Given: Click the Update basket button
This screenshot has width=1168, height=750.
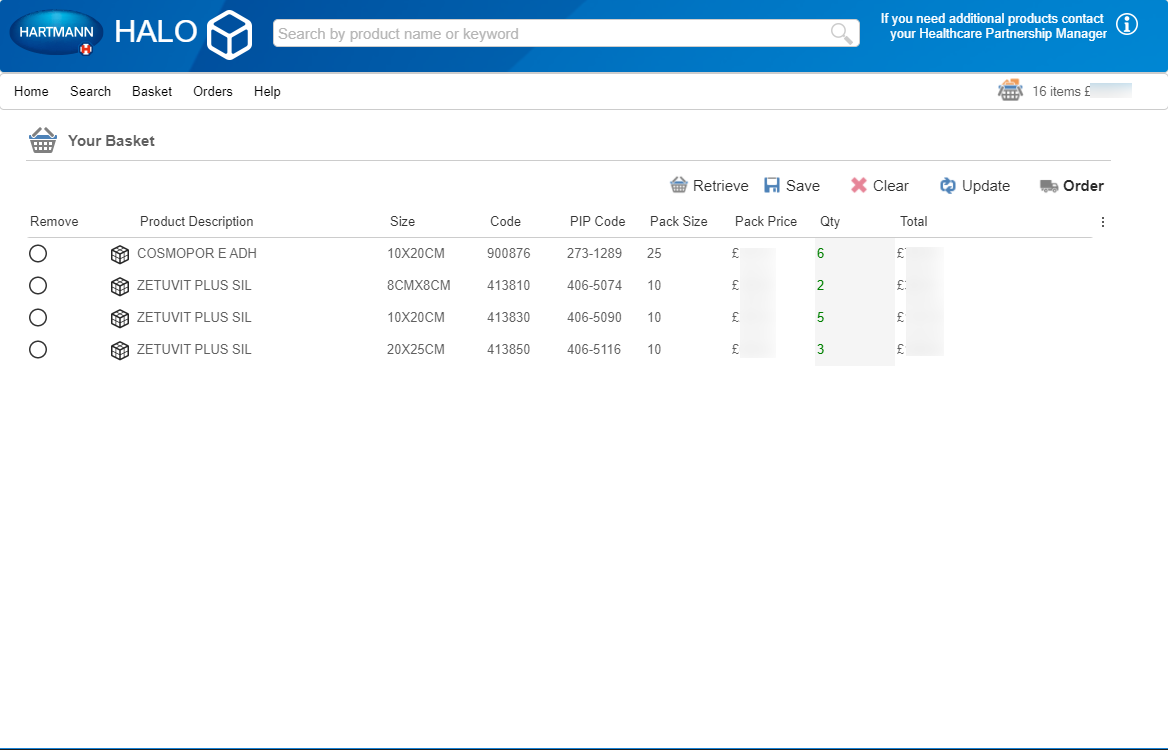Looking at the screenshot, I should coord(974,185).
